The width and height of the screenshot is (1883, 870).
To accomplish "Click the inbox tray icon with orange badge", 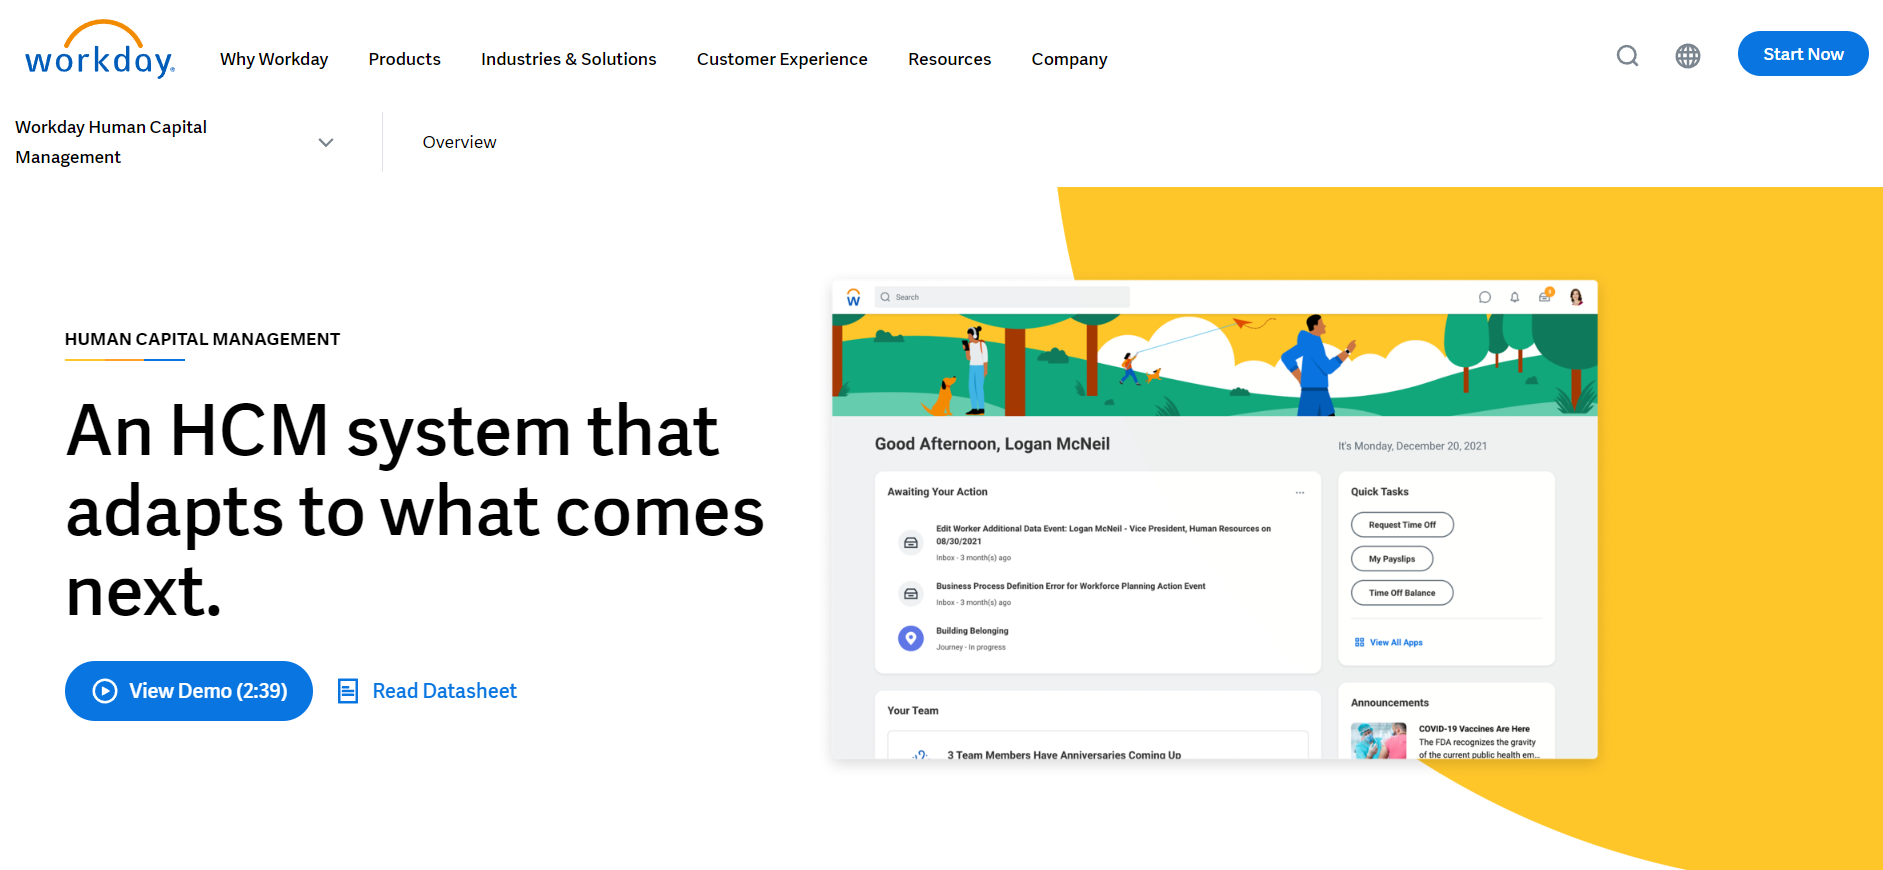I will pyautogui.click(x=1545, y=296).
